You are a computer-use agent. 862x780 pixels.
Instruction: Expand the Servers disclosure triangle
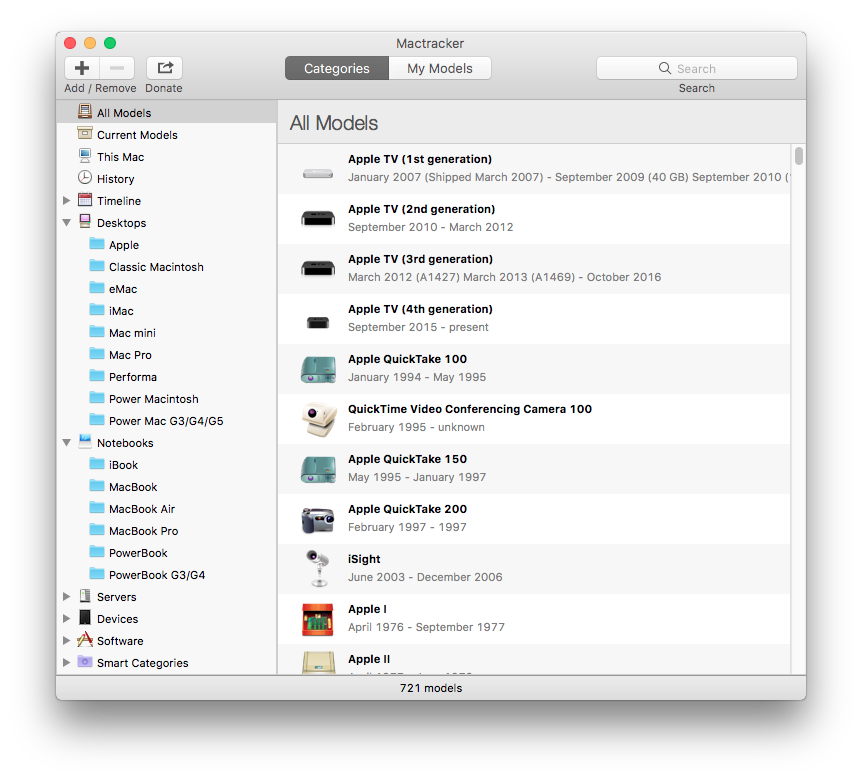click(x=67, y=597)
